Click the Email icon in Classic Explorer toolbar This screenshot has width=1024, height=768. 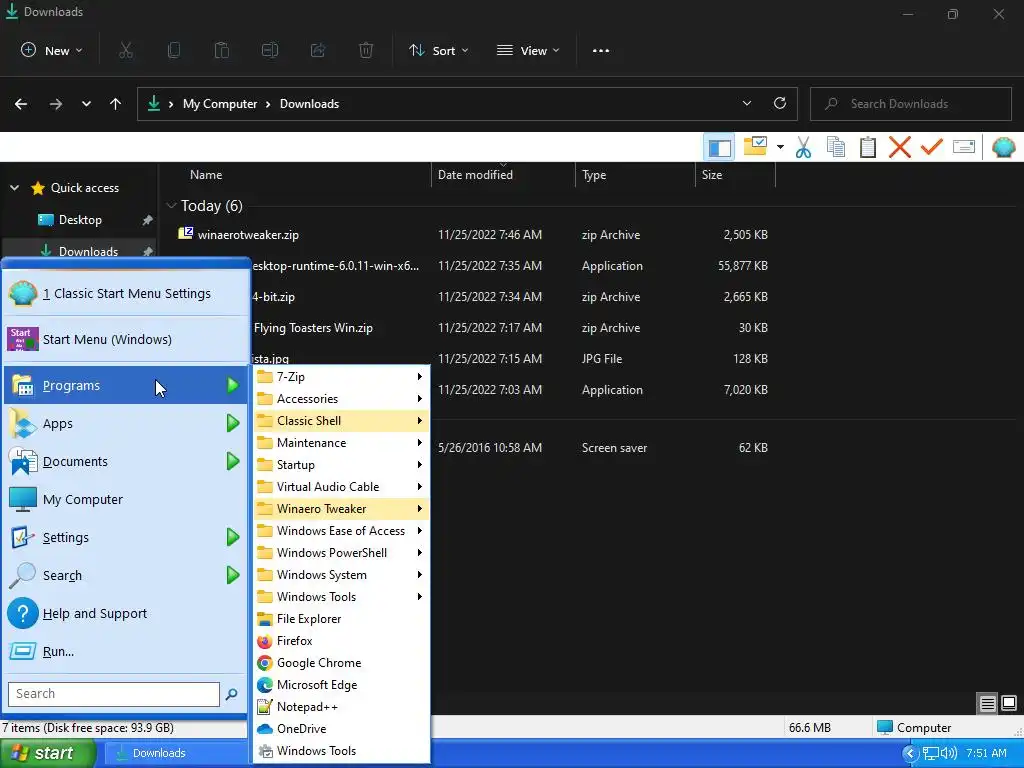pyautogui.click(x=964, y=147)
